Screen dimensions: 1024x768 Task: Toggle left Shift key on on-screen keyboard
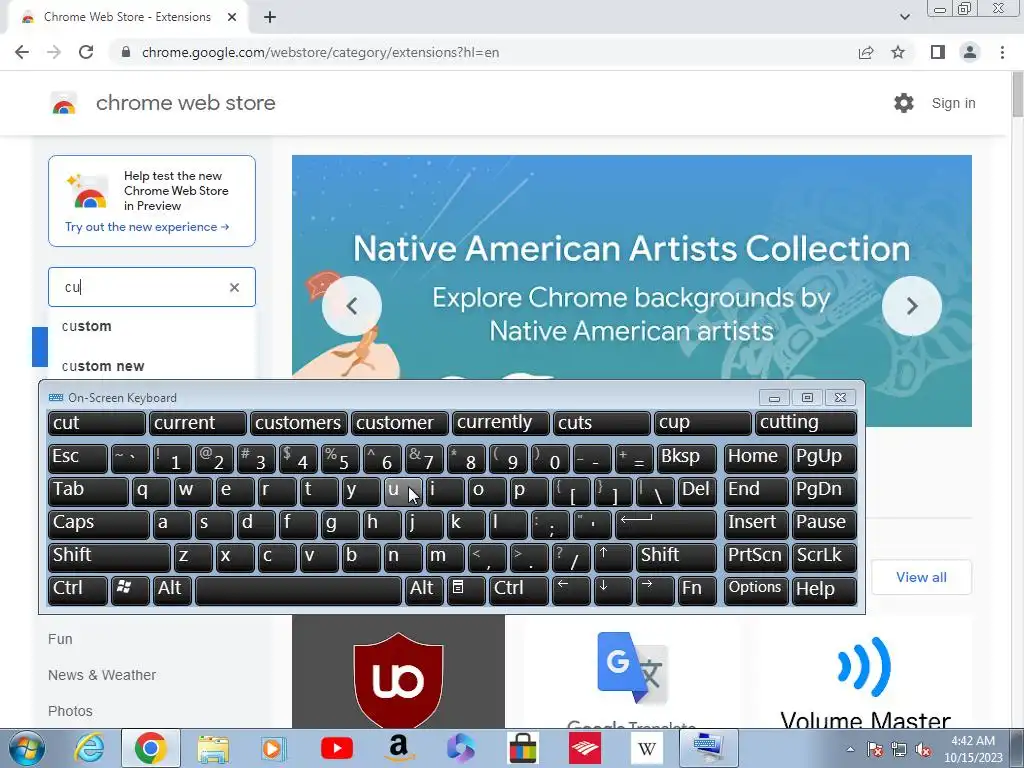pos(109,557)
